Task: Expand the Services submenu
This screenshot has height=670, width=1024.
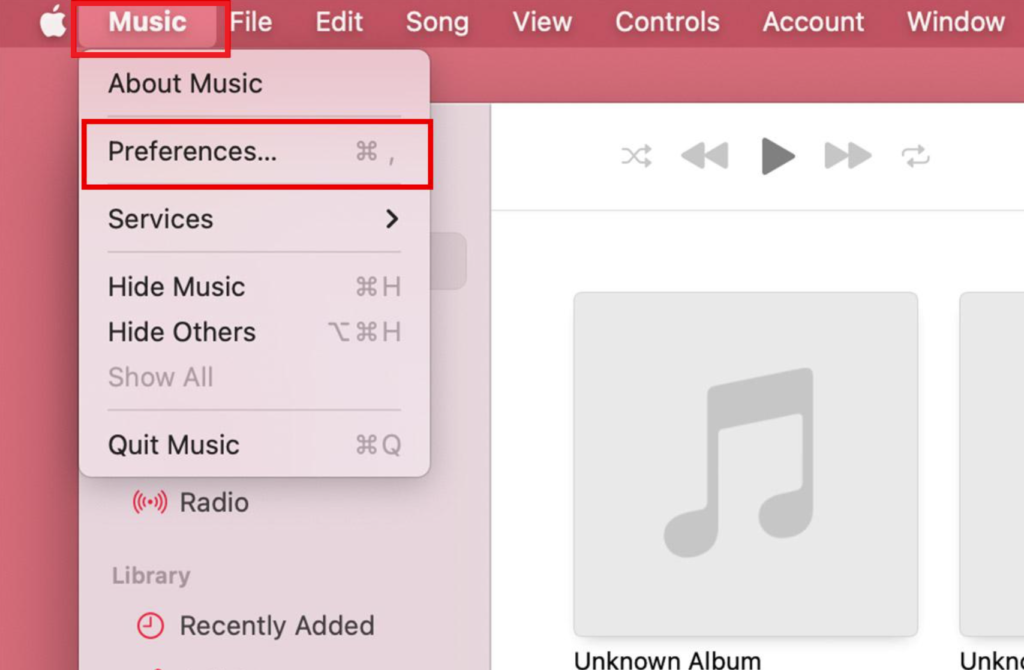Action: pyautogui.click(x=160, y=219)
